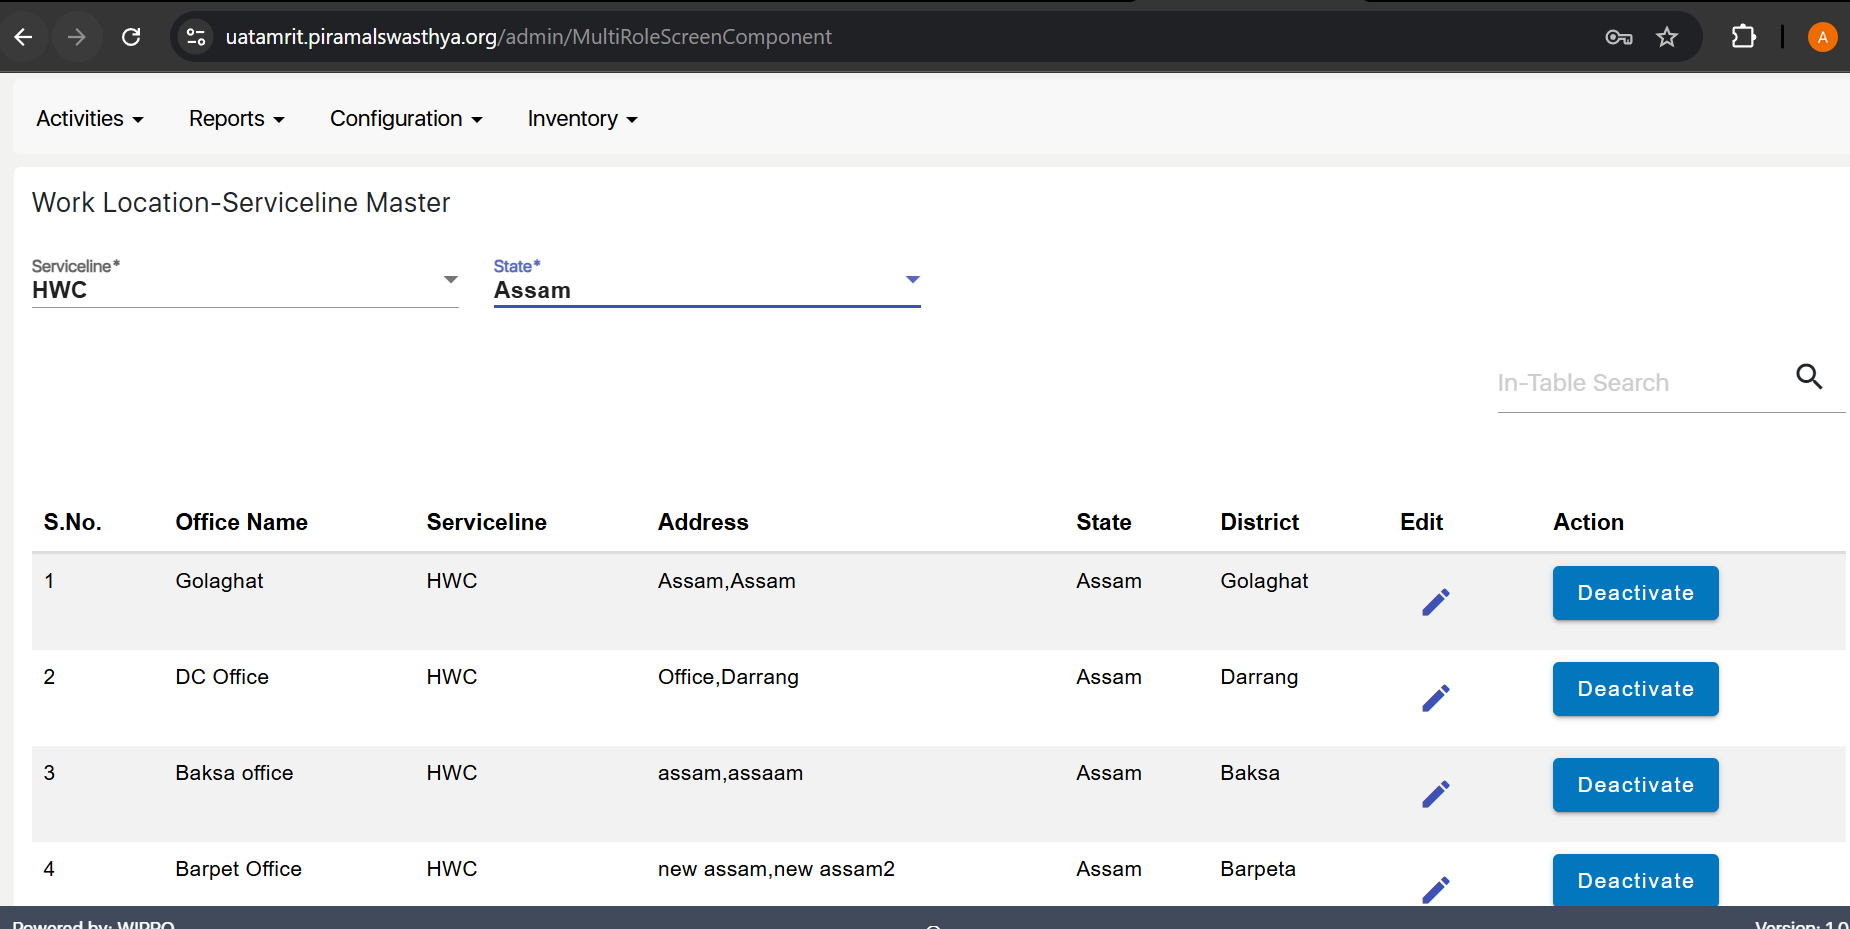Screen dimensions: 1850x929
Task: Deactivate the Golaghat office
Action: click(x=1635, y=593)
